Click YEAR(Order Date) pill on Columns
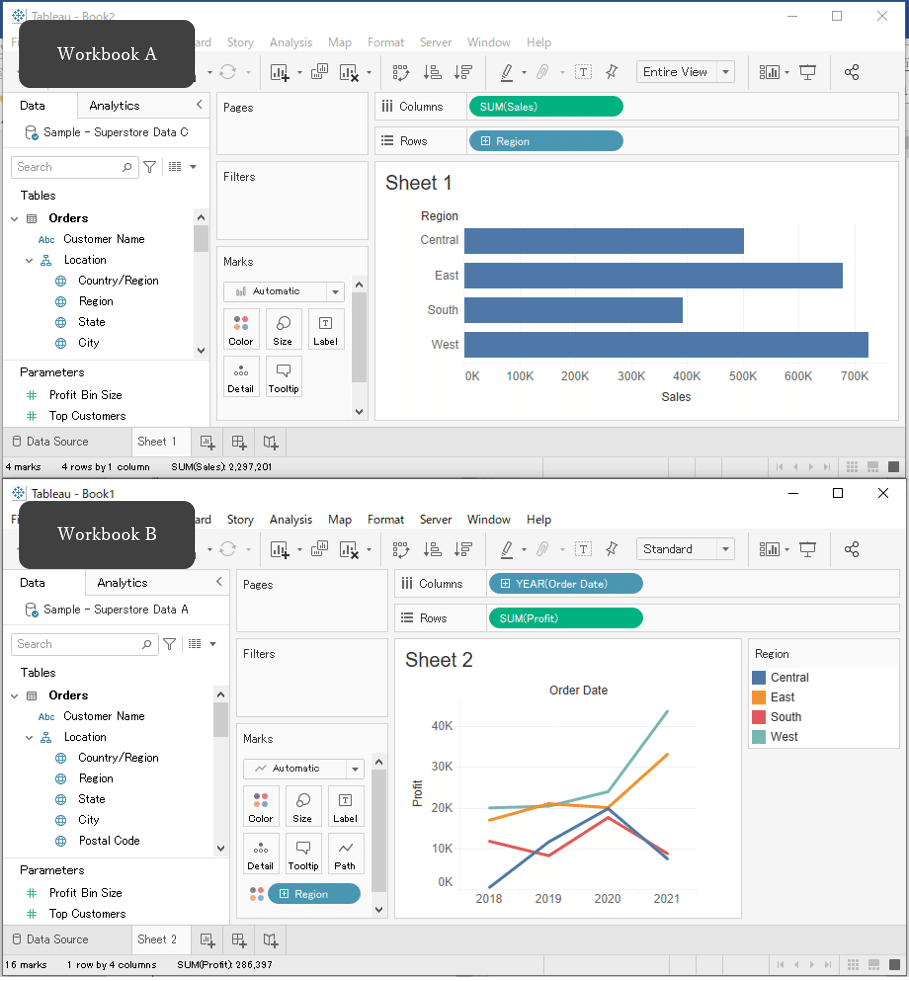This screenshot has width=909, height=981. pyautogui.click(x=566, y=584)
